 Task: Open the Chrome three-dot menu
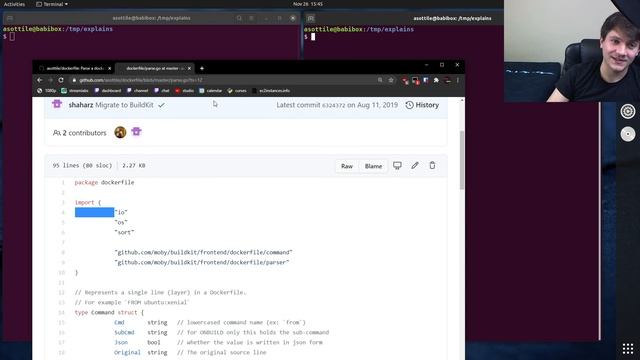(x=458, y=80)
